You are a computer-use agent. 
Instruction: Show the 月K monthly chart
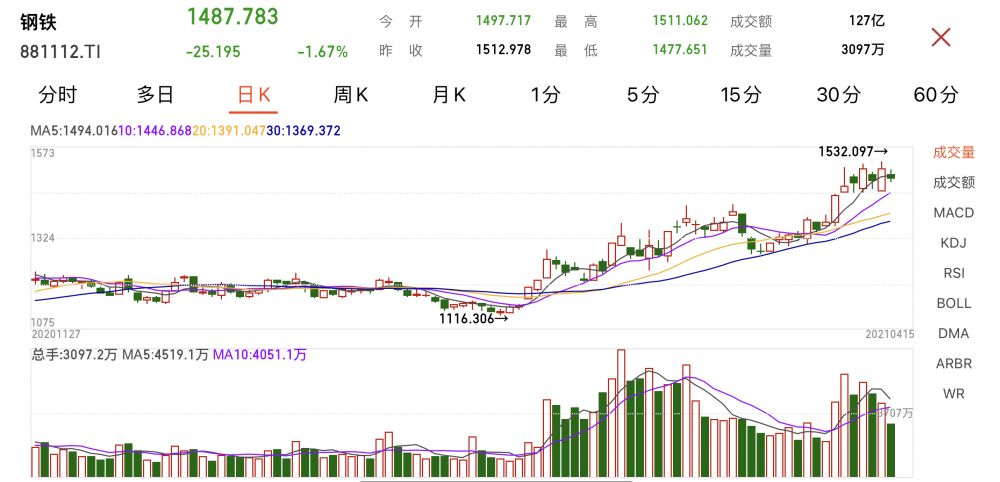point(449,95)
